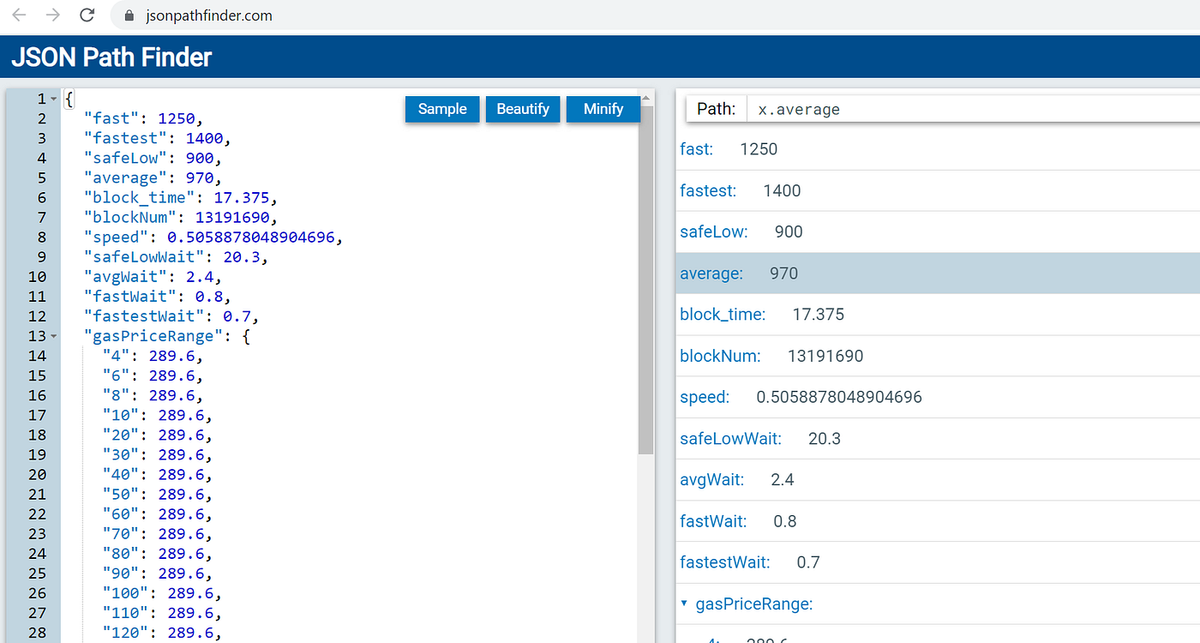Beautify the JSON in the editor
Viewport: 1200px width, 643px height.
pos(523,109)
